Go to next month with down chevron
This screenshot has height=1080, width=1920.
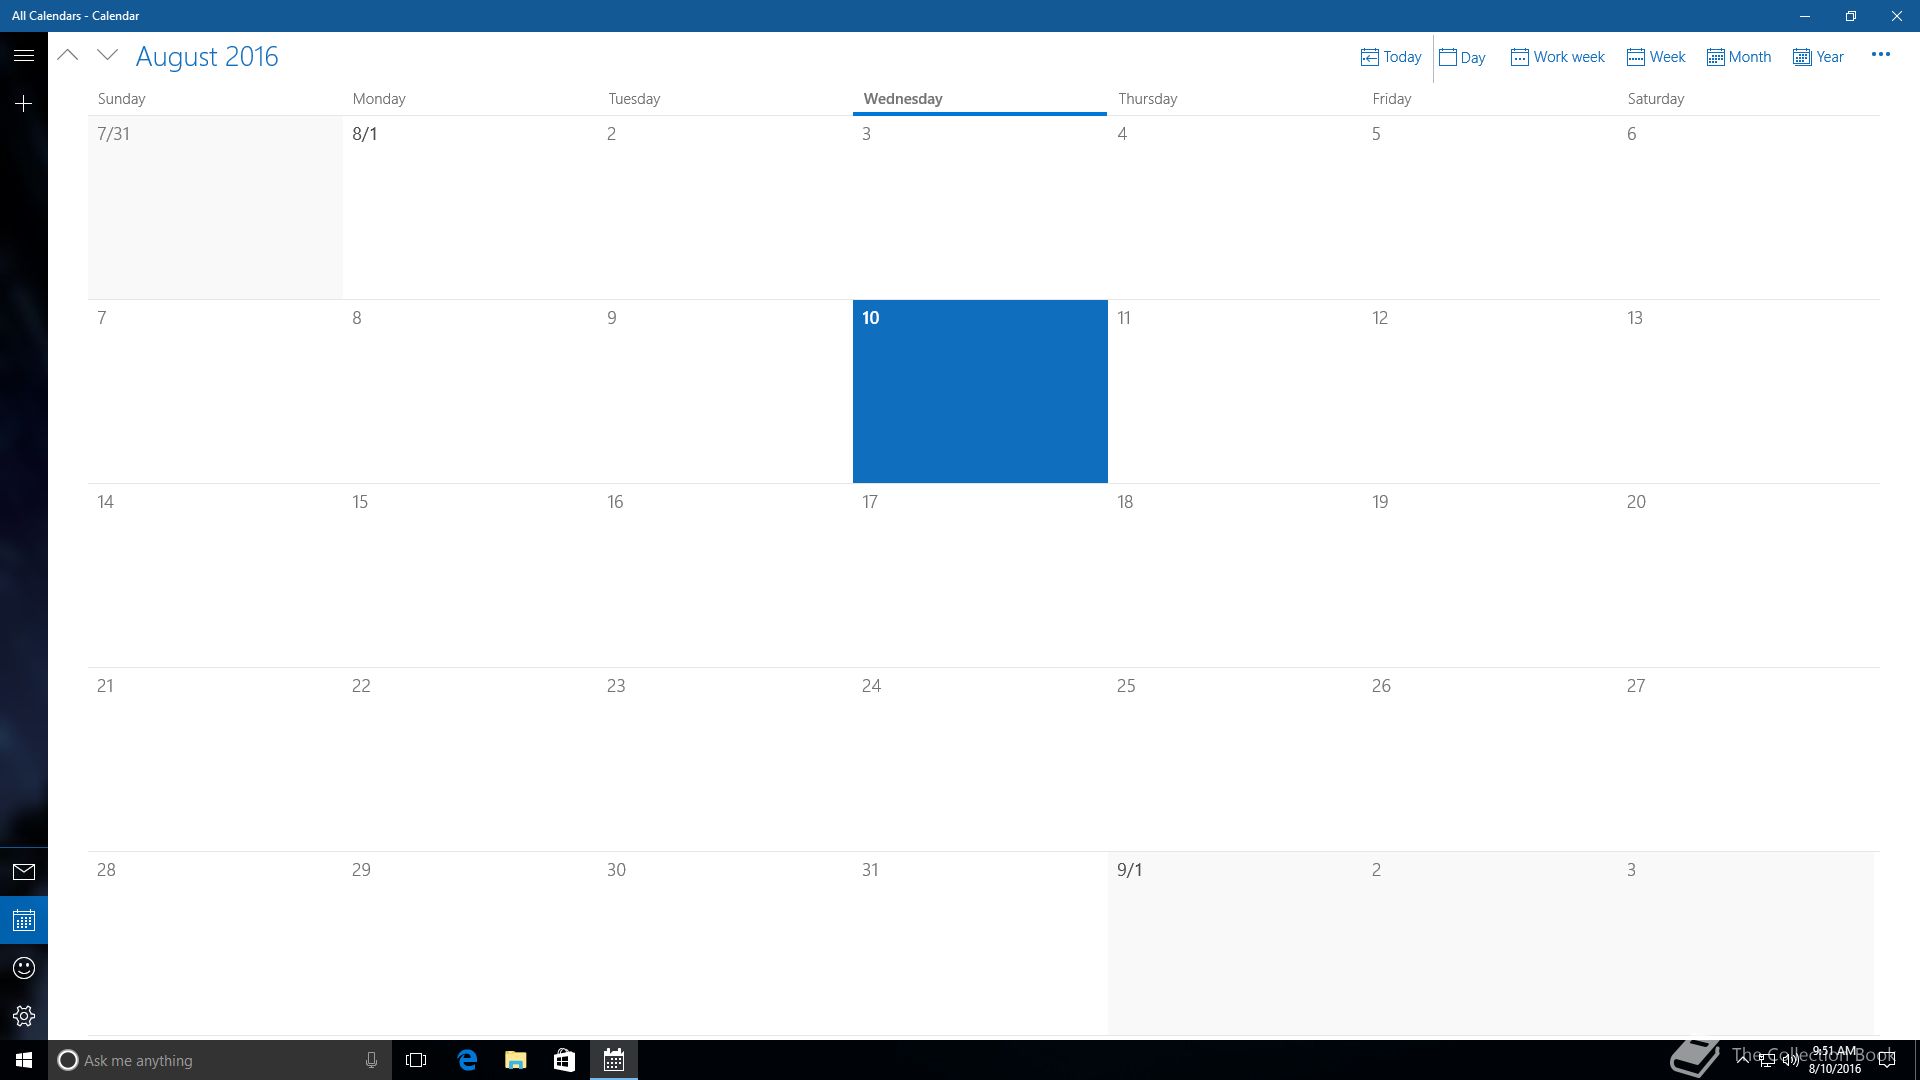107,56
